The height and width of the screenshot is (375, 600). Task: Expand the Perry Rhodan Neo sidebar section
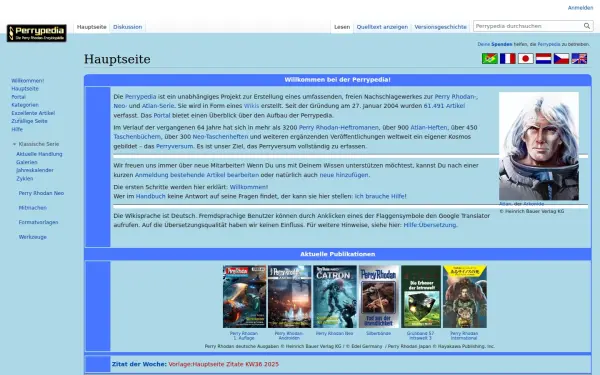41,193
